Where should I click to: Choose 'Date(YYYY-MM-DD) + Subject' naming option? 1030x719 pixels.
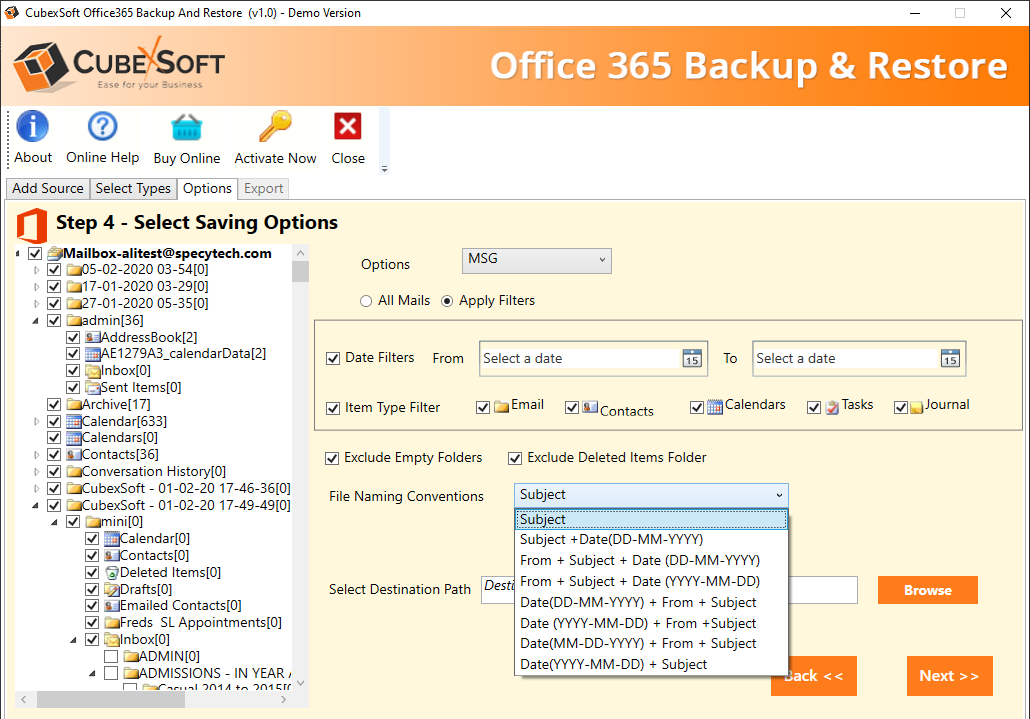point(613,664)
